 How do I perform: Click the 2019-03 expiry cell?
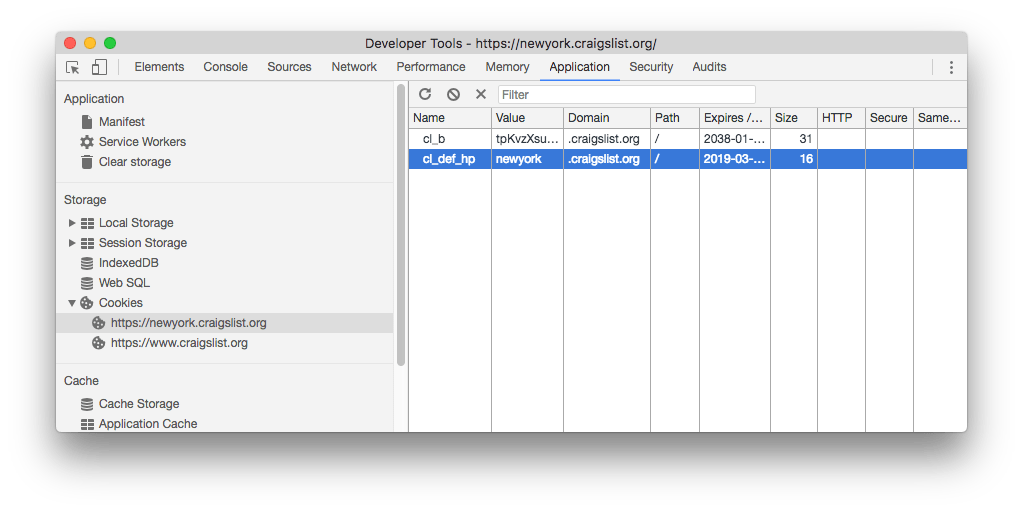[735, 159]
